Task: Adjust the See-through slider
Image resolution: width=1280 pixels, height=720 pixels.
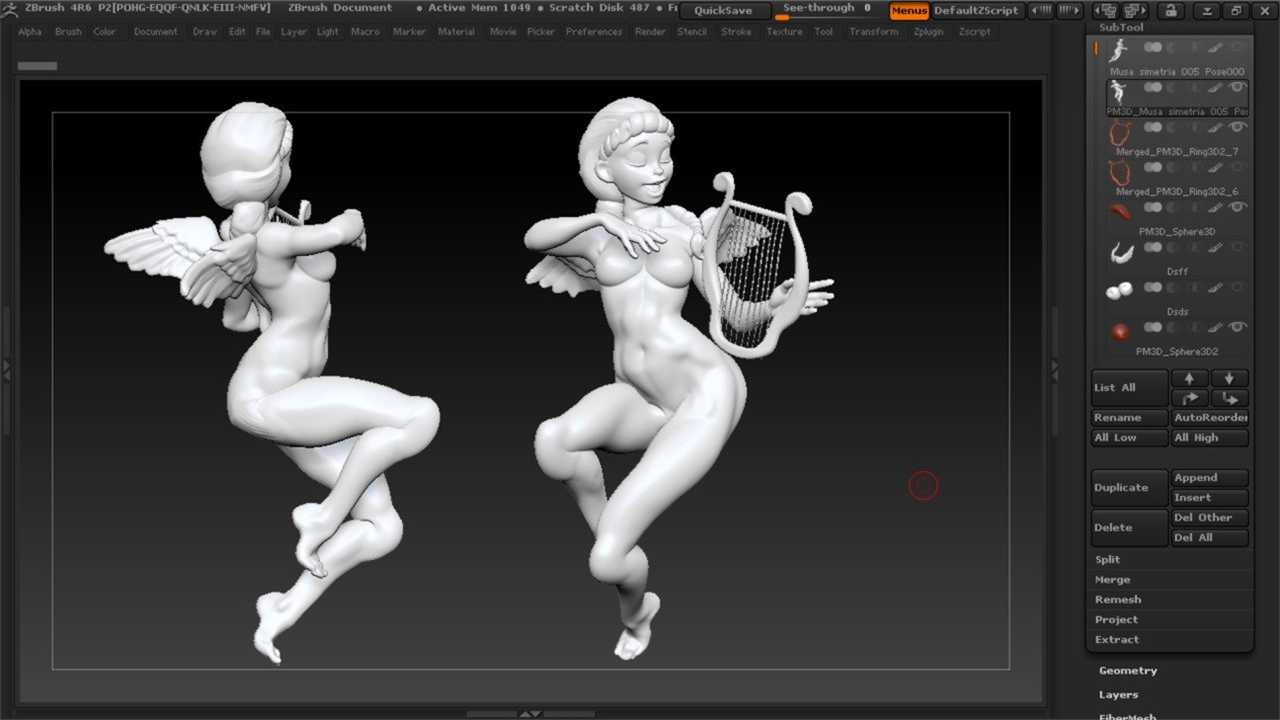Action: click(x=826, y=11)
